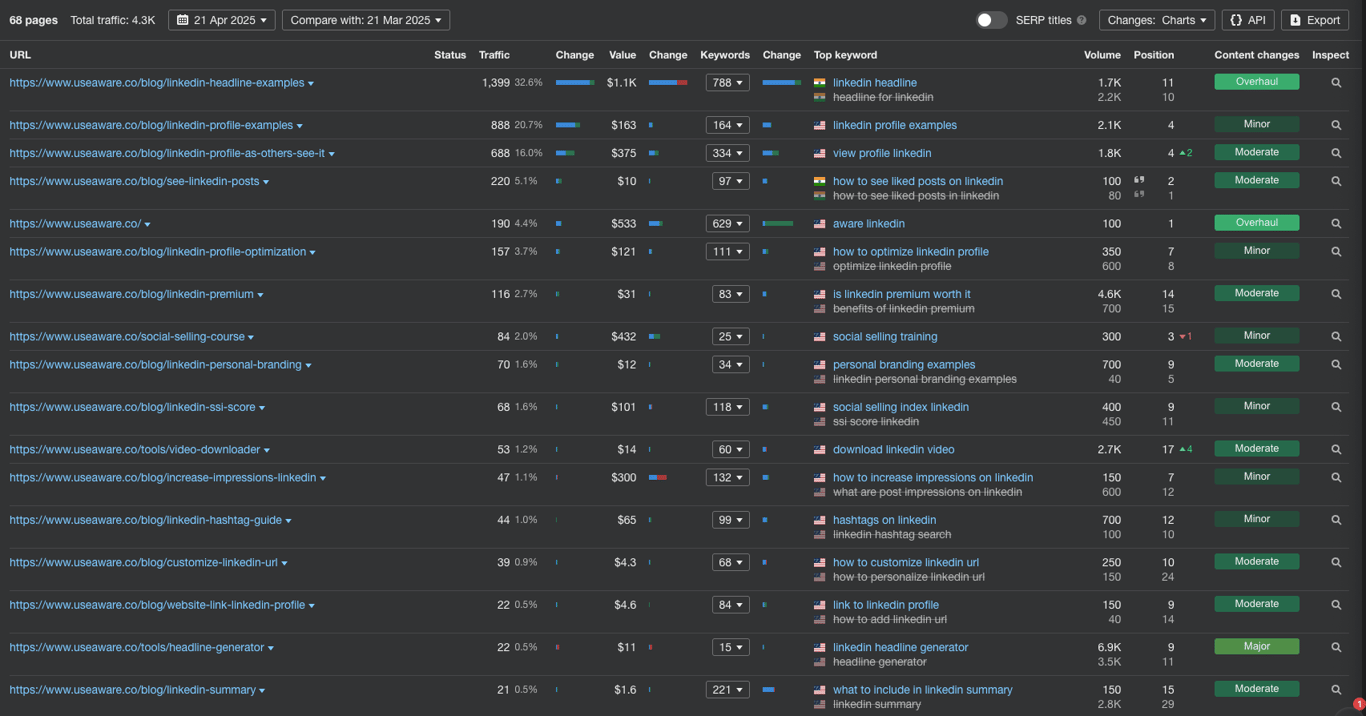1366x716 pixels.
Task: Sort by the URL column header
Action: tap(20, 55)
